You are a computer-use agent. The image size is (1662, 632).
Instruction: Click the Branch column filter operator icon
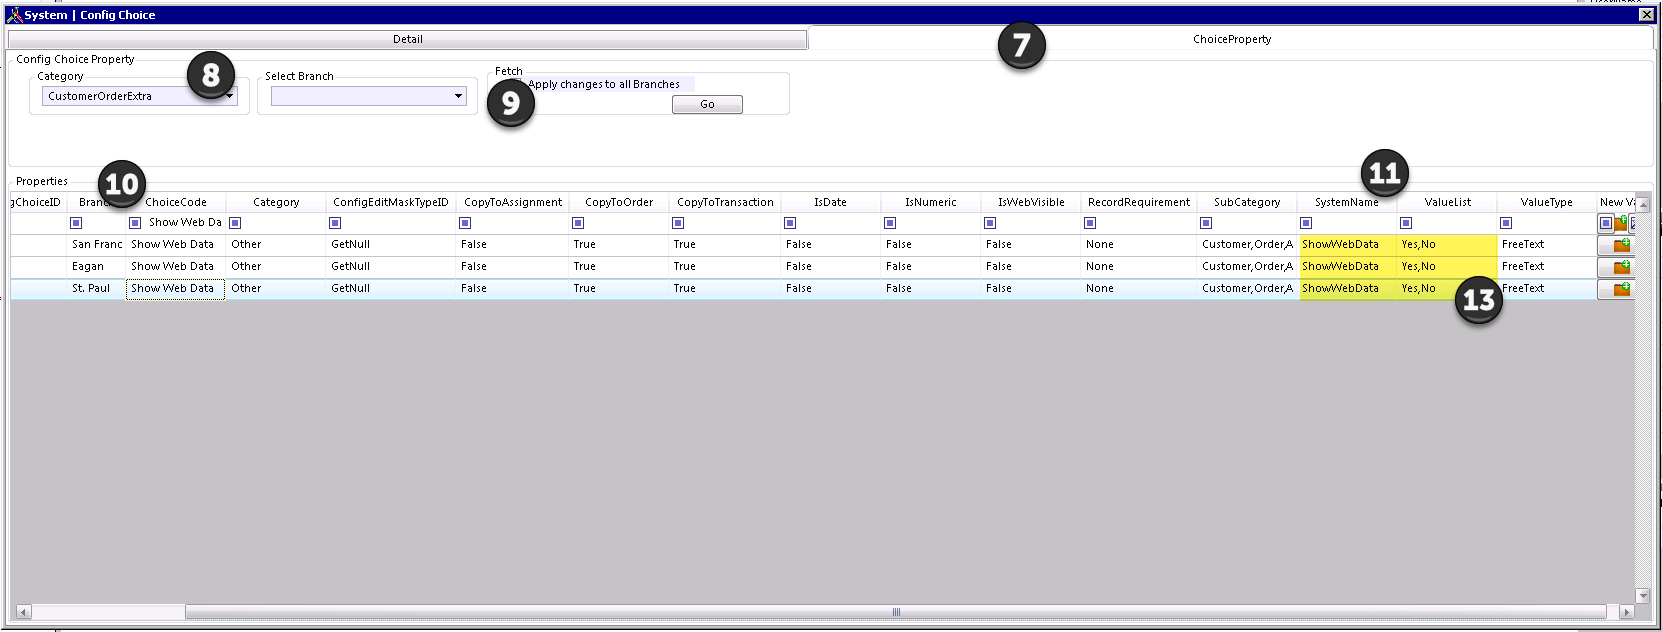76,223
